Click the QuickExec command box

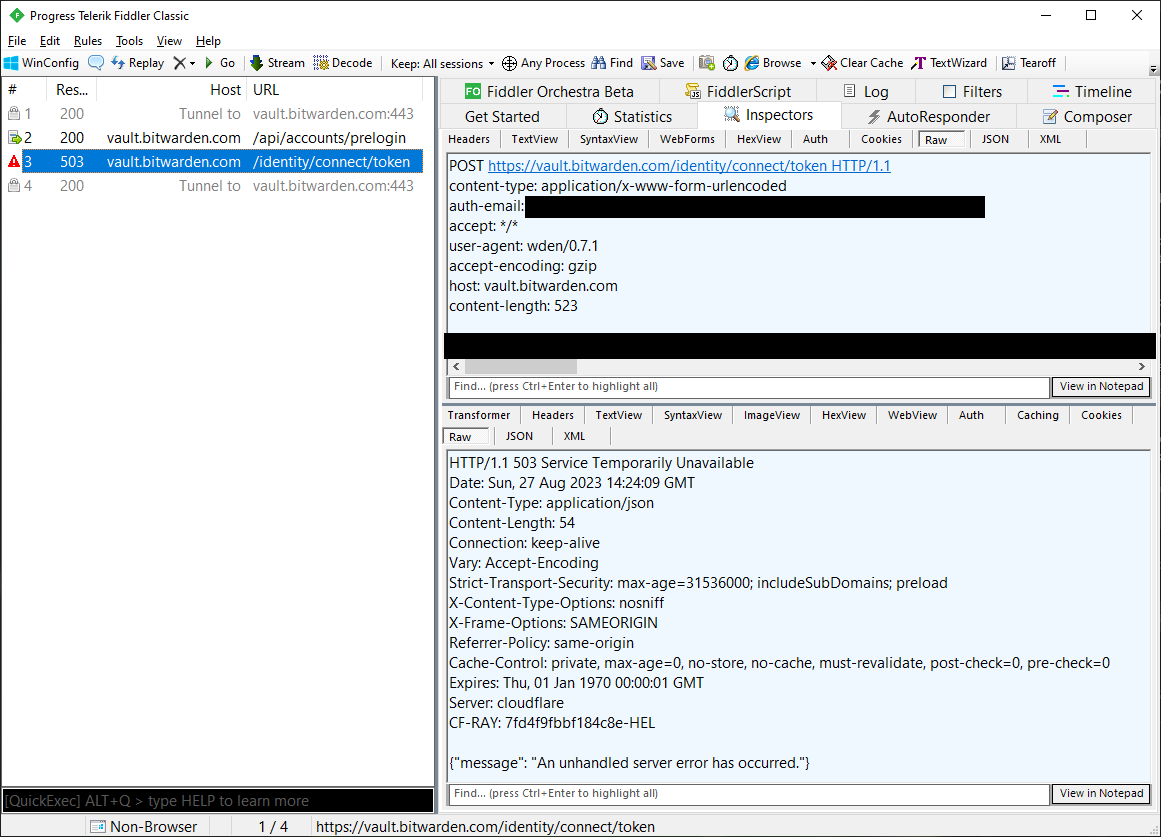click(x=218, y=801)
